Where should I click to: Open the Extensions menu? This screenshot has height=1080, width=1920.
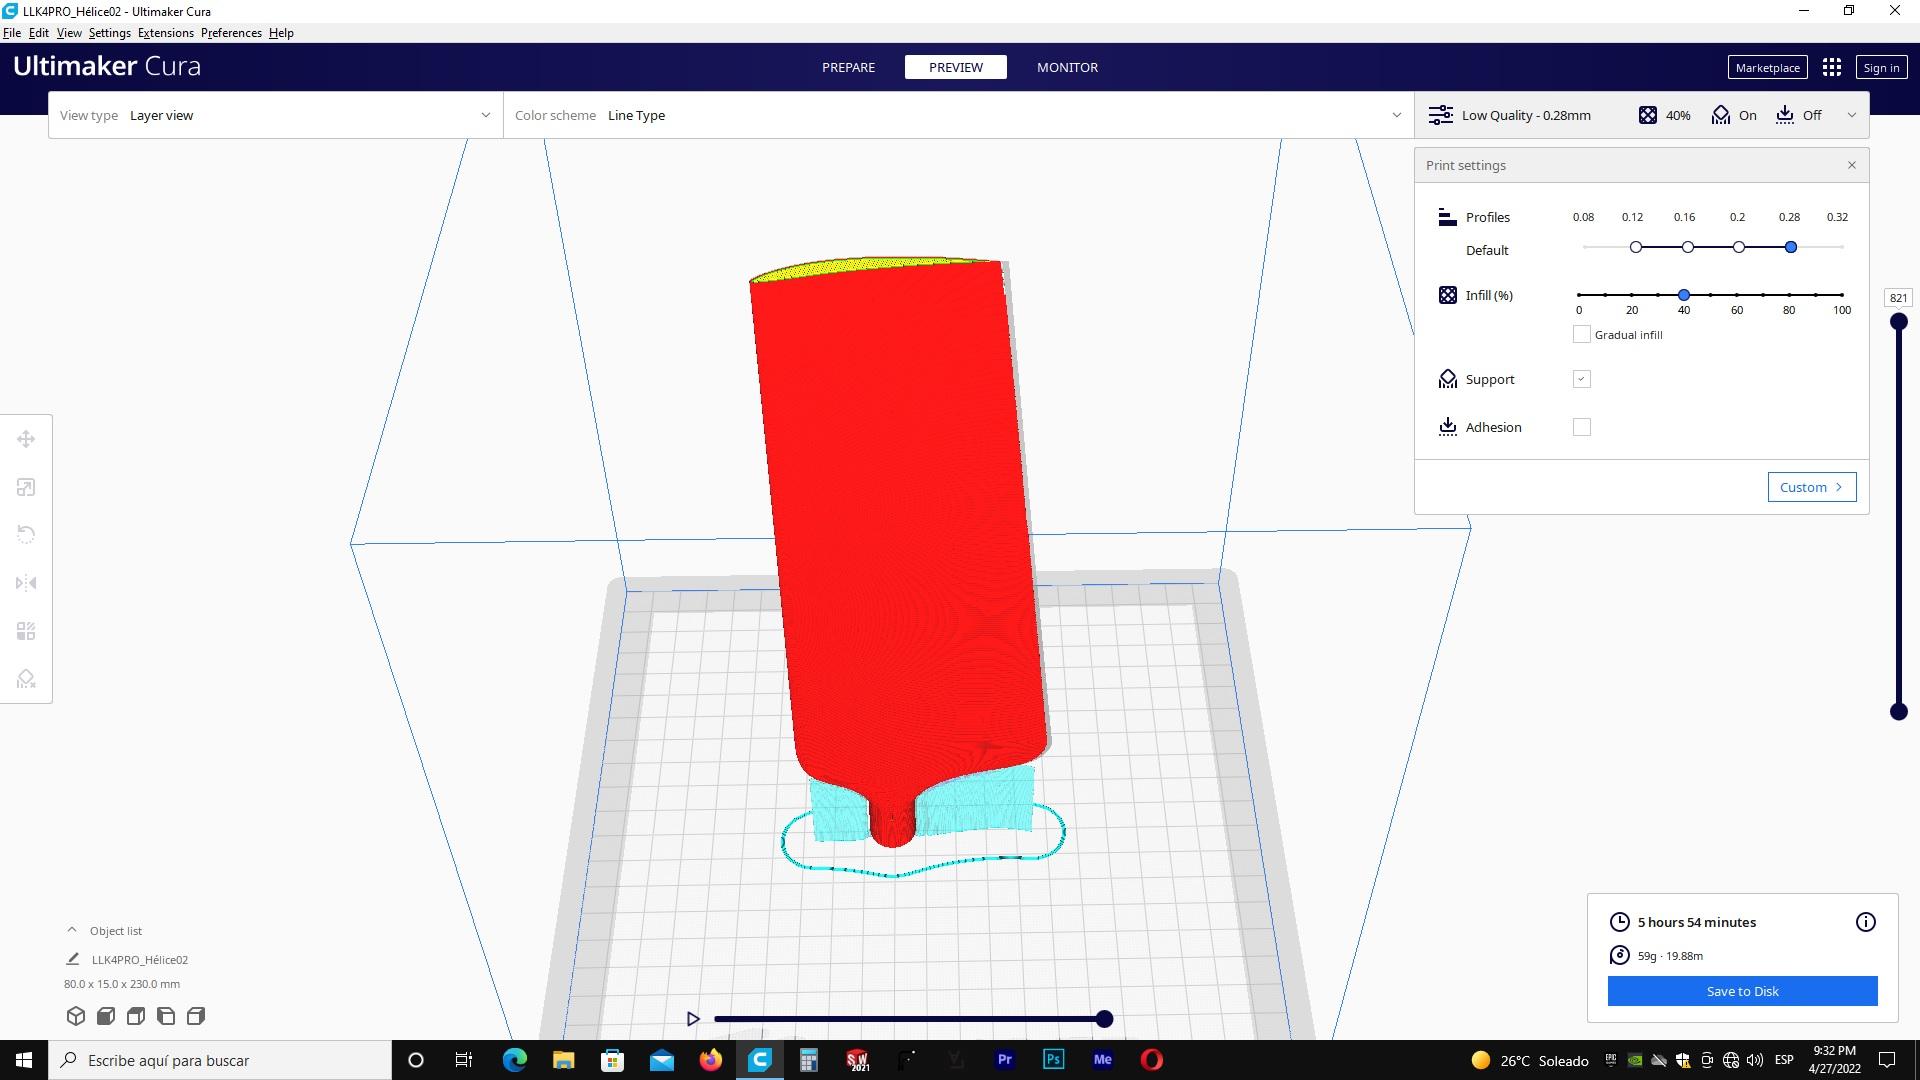click(x=165, y=33)
